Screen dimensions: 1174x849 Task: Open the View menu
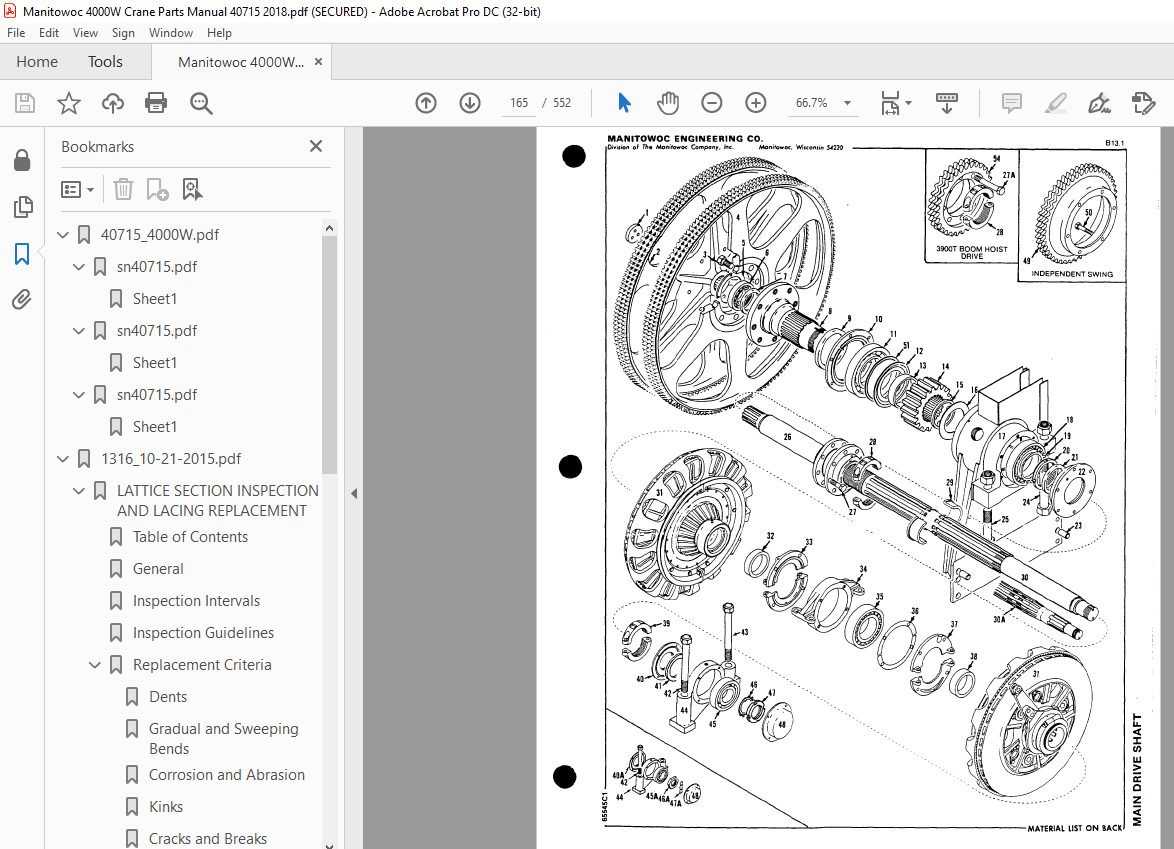point(85,33)
